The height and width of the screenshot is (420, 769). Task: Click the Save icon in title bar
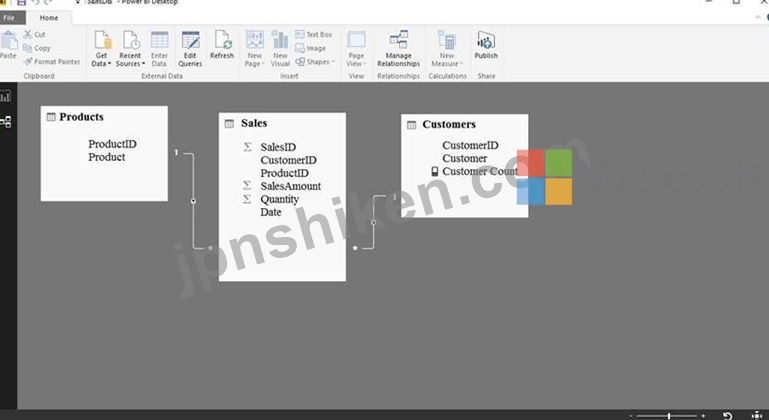click(21, 2)
